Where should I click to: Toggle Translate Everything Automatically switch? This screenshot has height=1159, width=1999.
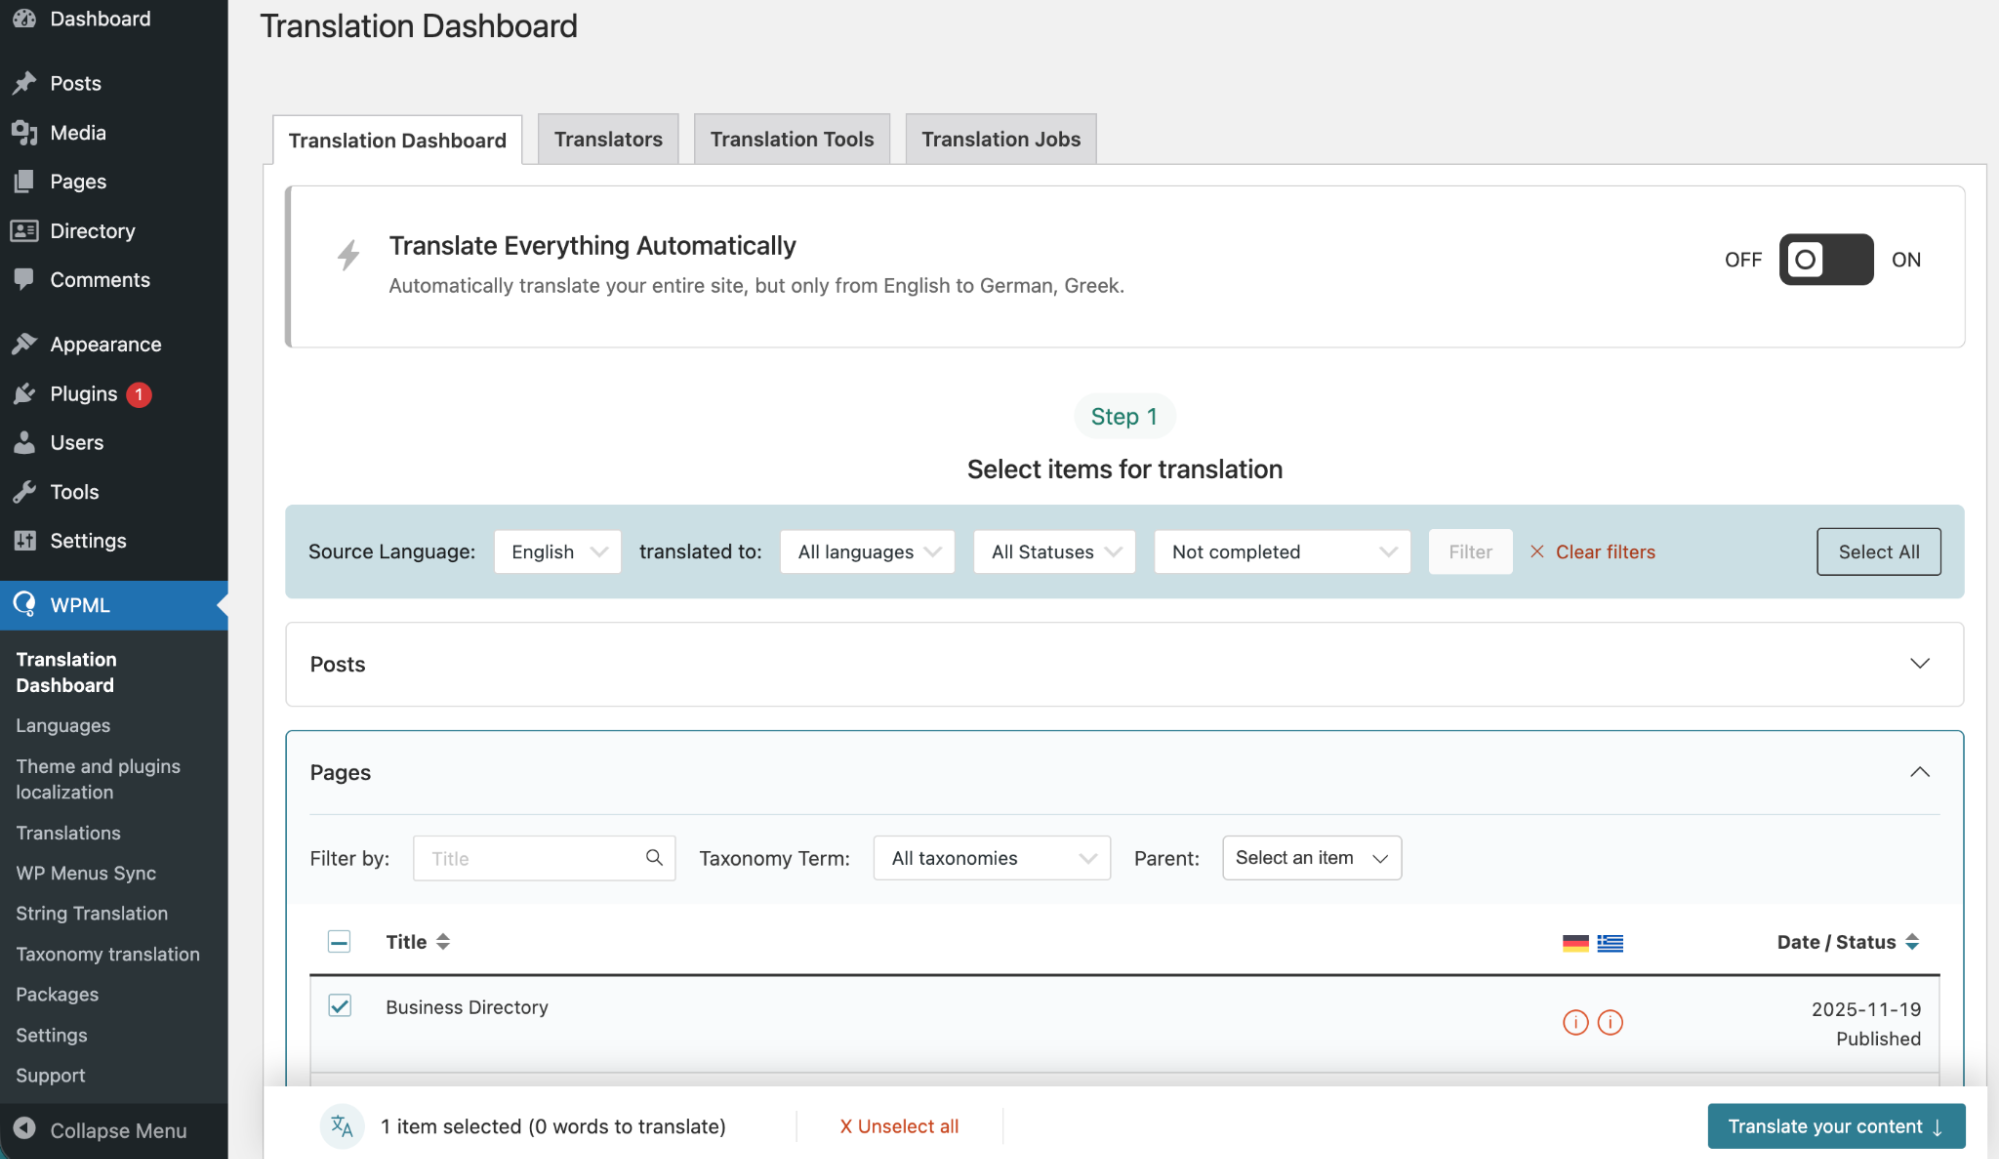pos(1825,260)
